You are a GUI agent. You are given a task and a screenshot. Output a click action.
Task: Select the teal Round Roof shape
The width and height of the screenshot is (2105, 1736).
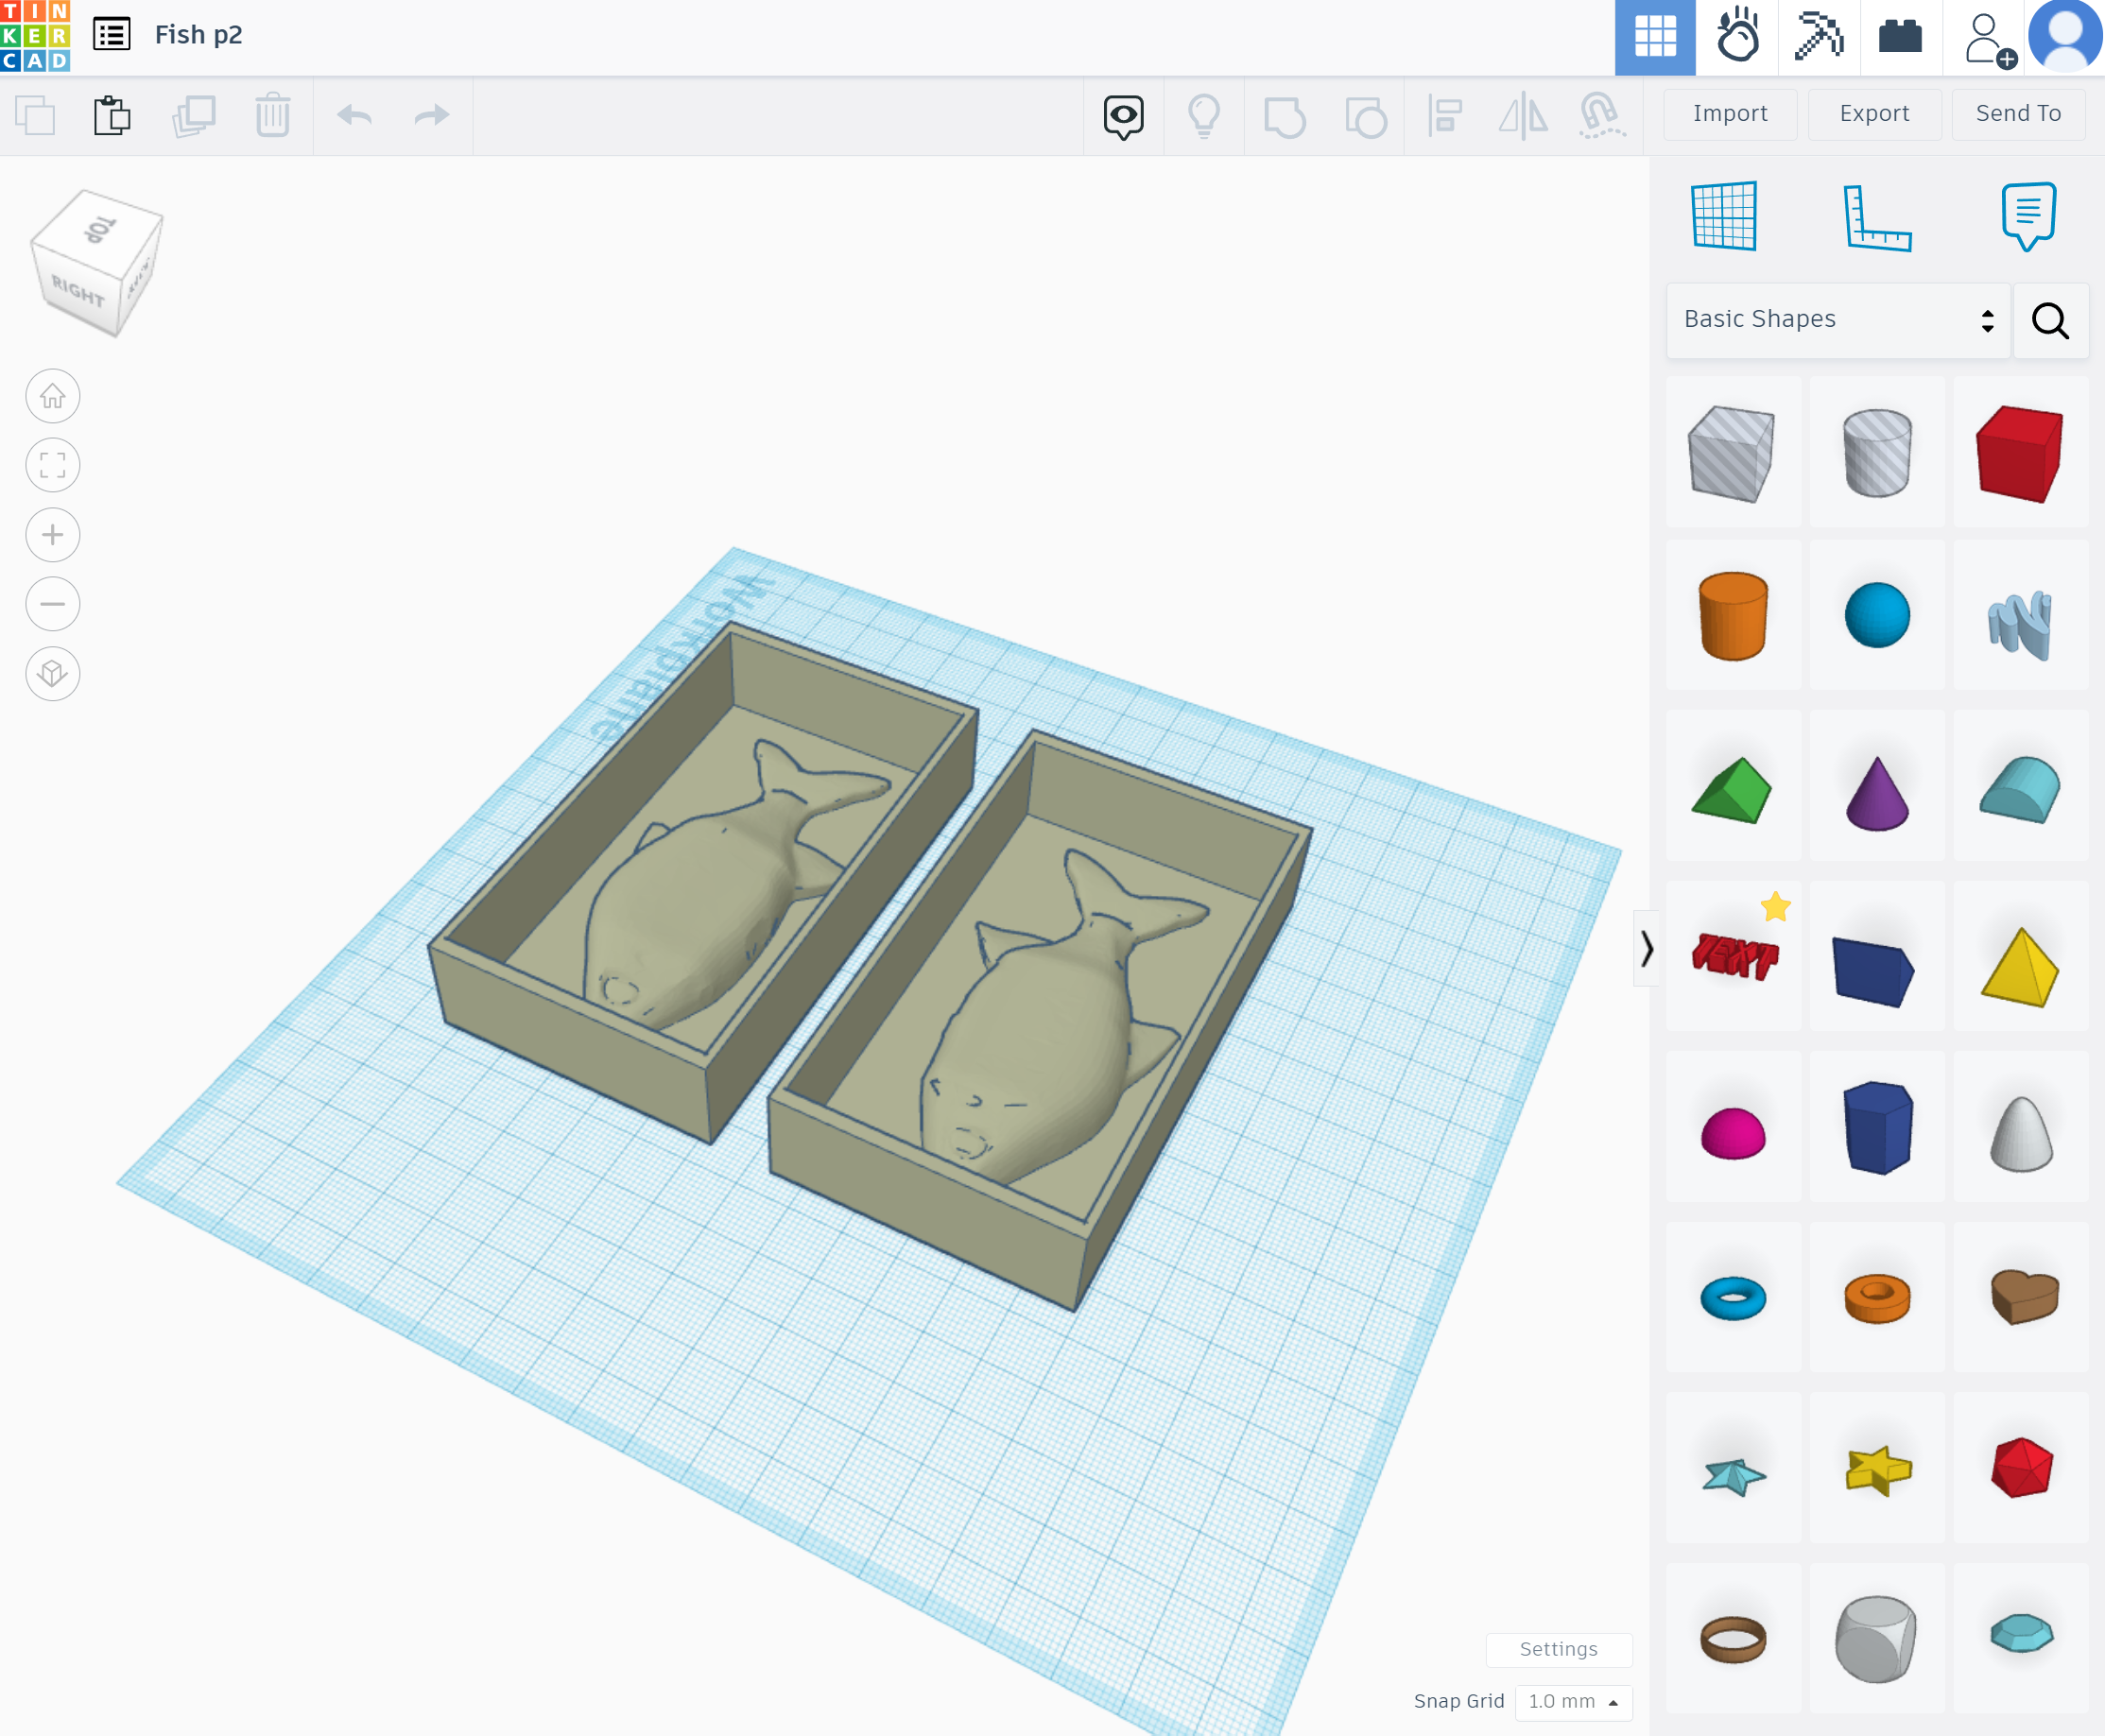tap(2020, 787)
